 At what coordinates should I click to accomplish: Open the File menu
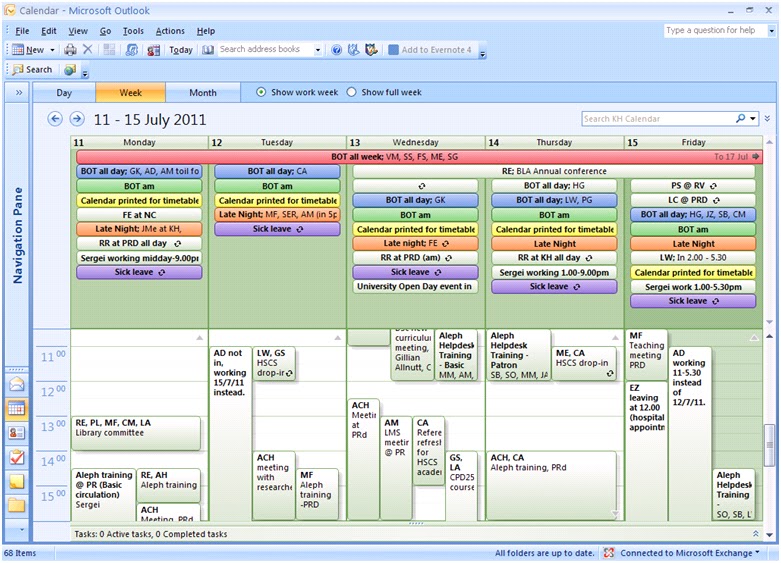22,31
